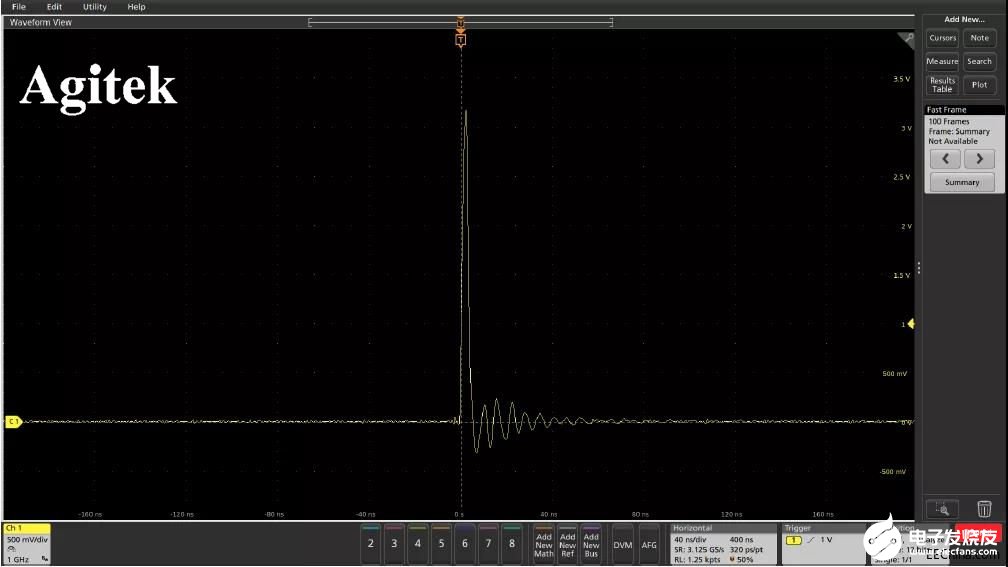Open the AFG button

tap(649, 544)
